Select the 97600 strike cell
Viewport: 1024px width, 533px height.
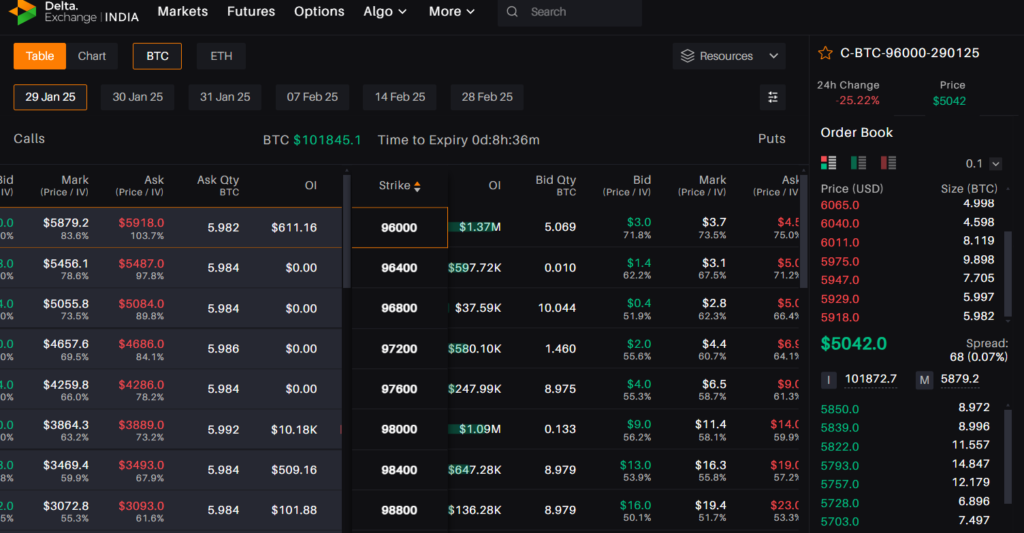click(399, 389)
